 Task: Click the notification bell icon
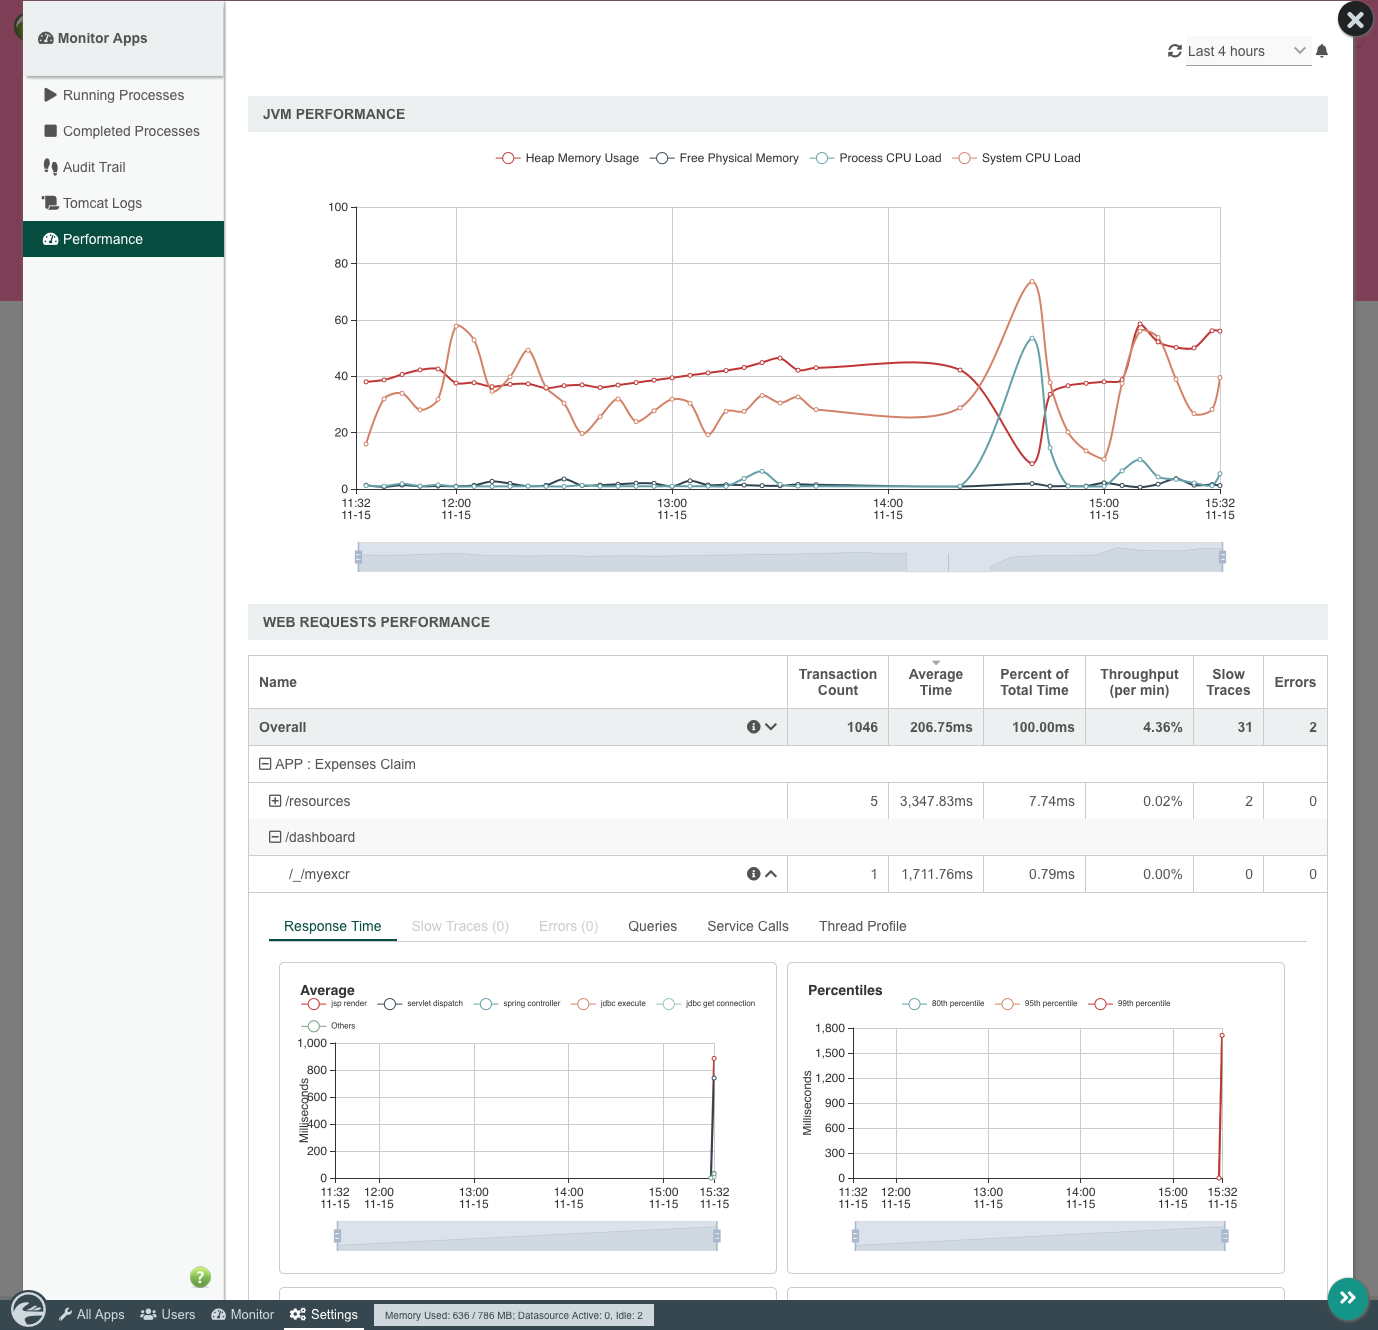pos(1322,51)
